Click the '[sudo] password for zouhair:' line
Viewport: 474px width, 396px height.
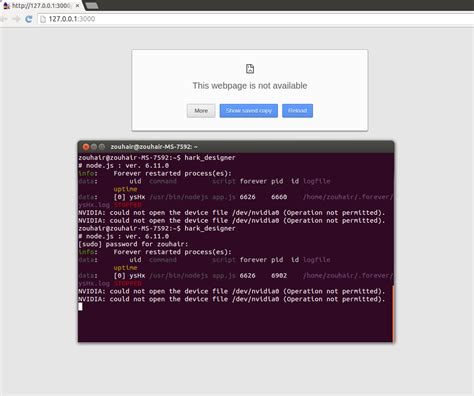click(133, 244)
